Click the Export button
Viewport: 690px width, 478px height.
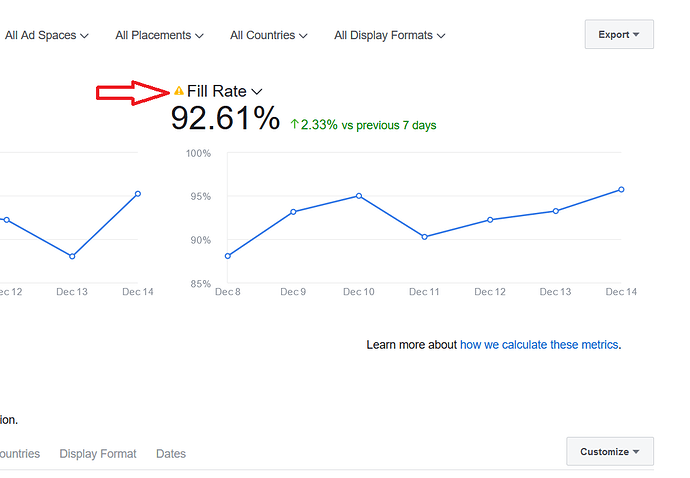pyautogui.click(x=619, y=34)
